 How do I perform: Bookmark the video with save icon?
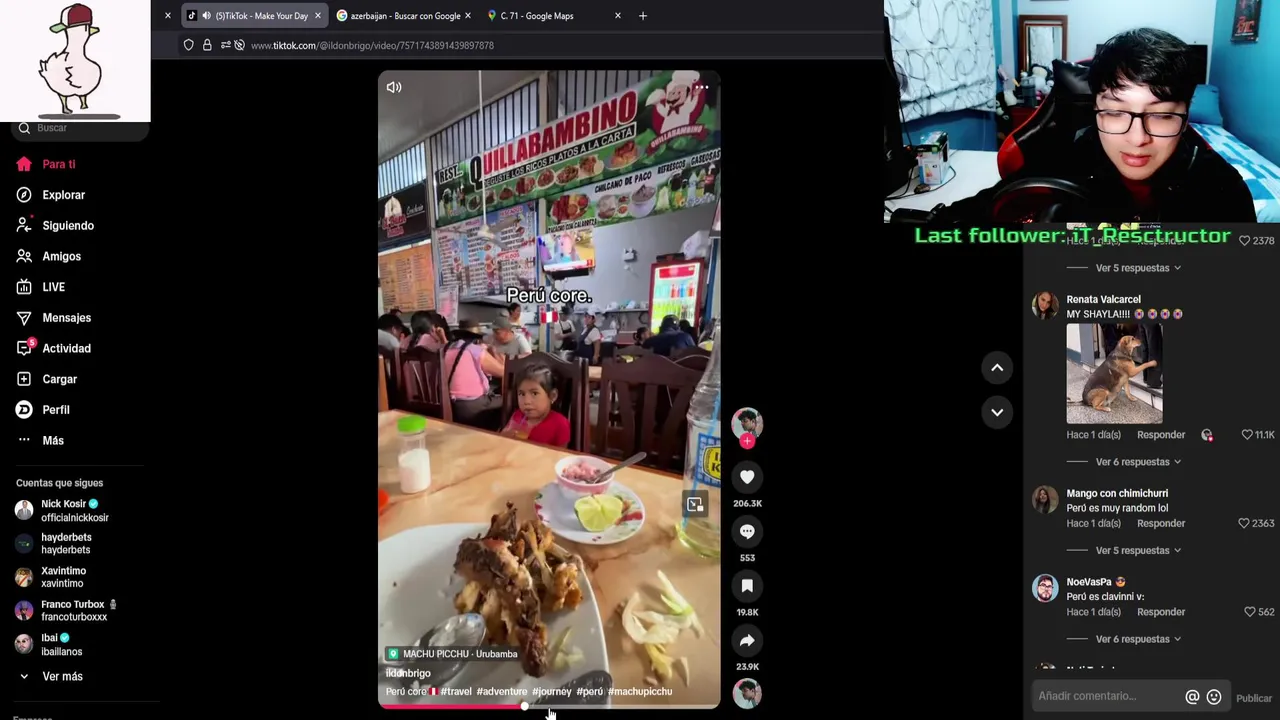(x=747, y=586)
